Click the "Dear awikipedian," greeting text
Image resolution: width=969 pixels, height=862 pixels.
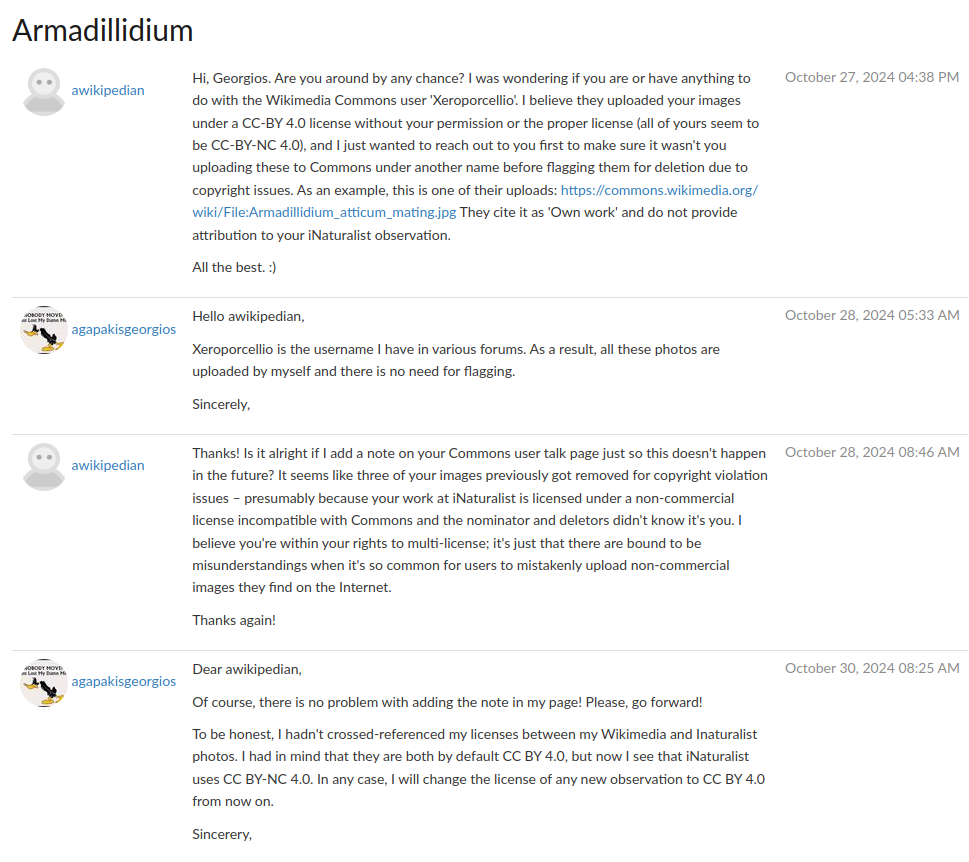click(247, 670)
